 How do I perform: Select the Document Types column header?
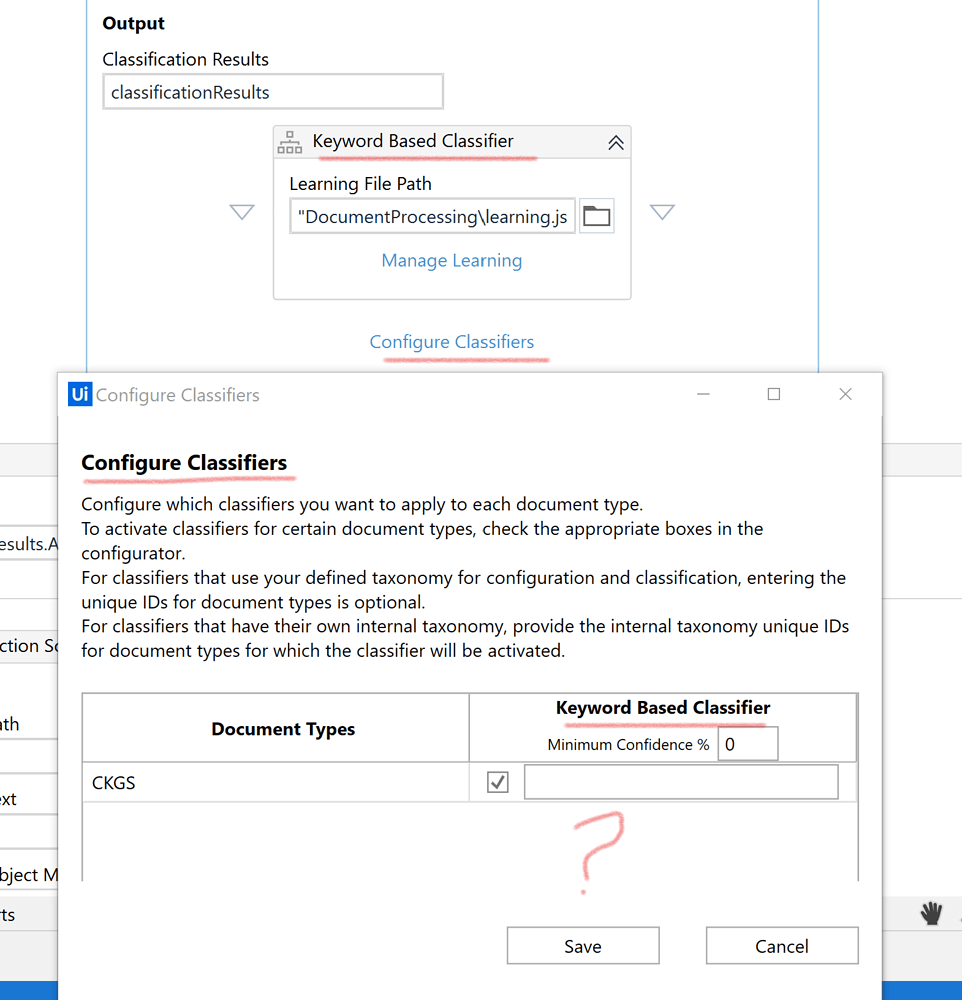click(283, 729)
